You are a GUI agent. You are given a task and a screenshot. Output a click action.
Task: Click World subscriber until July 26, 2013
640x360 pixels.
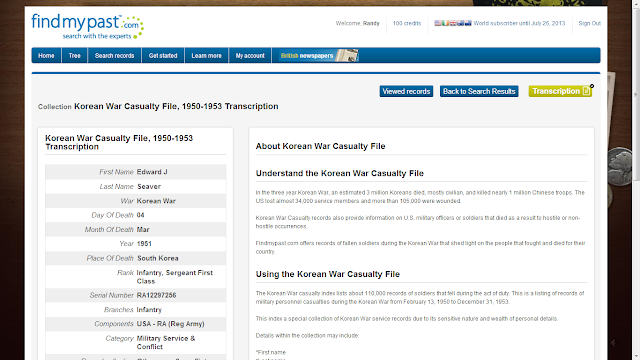click(519, 23)
